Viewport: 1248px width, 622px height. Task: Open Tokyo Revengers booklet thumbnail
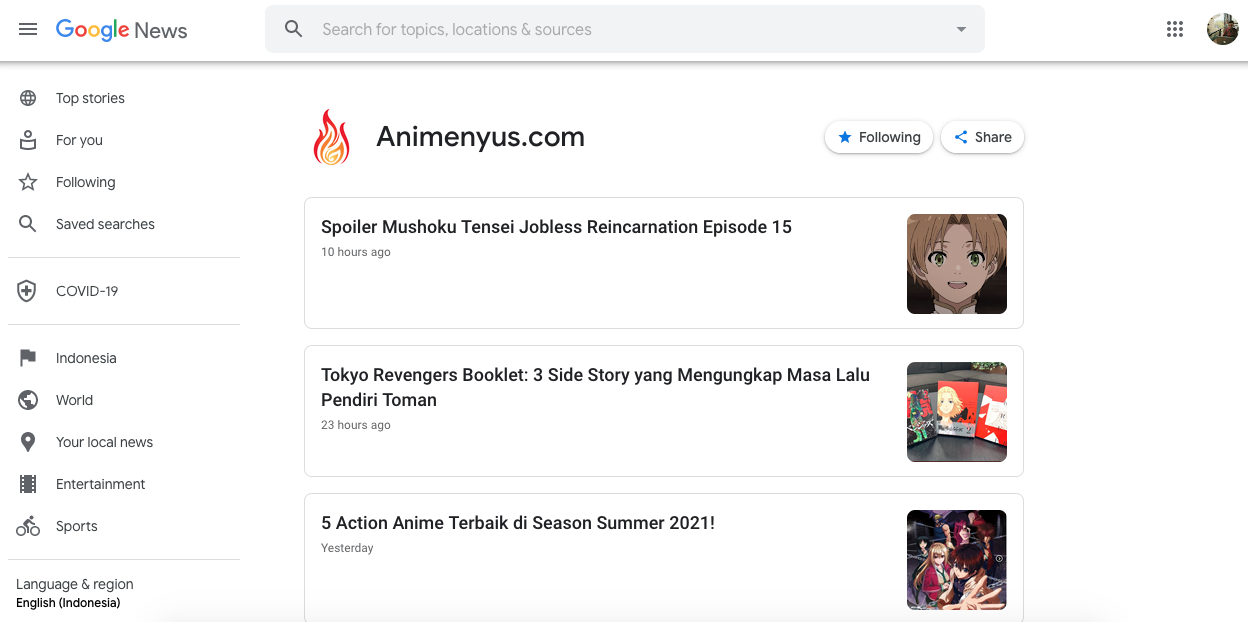click(x=957, y=412)
